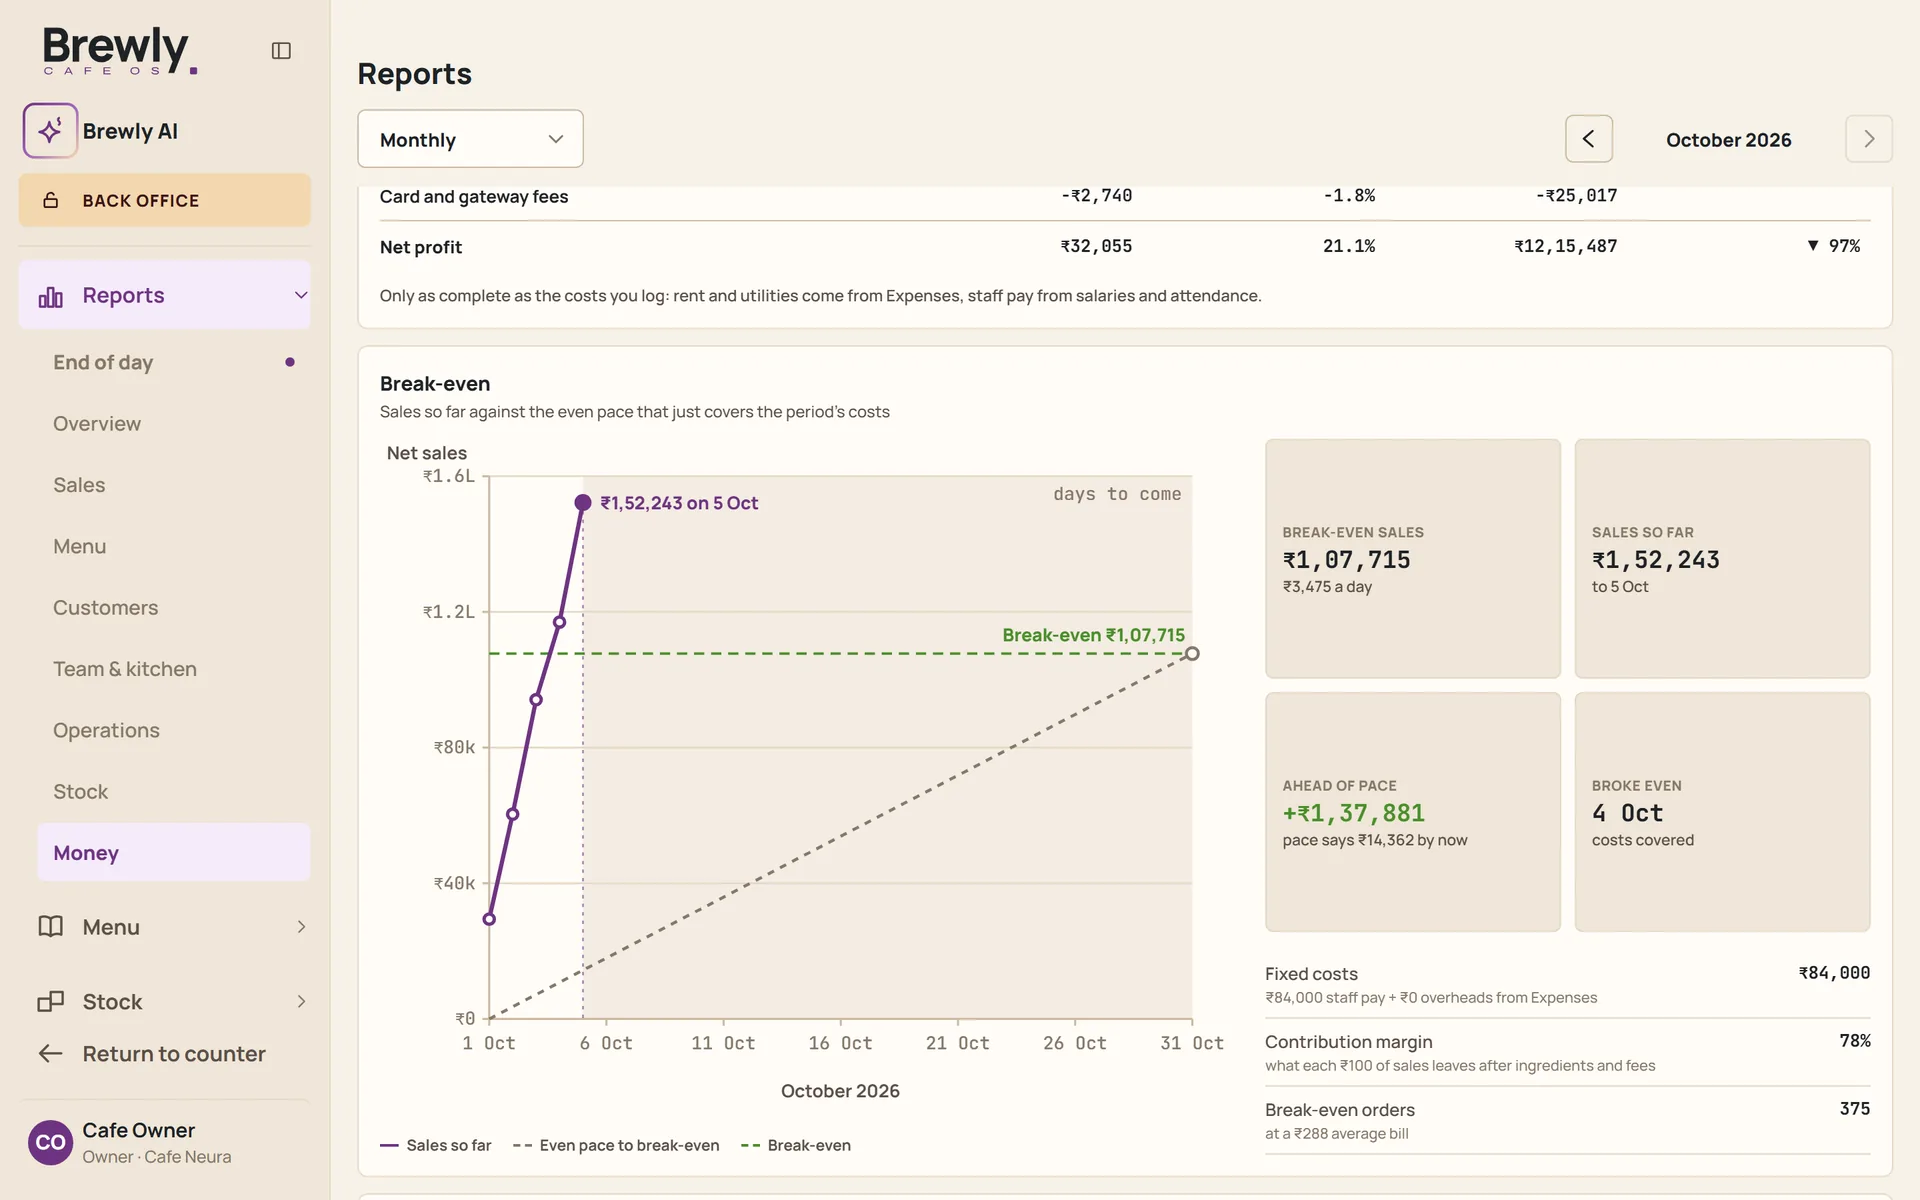Collapse the sidebar panel icon
This screenshot has width=1920, height=1200.
coord(281,50)
